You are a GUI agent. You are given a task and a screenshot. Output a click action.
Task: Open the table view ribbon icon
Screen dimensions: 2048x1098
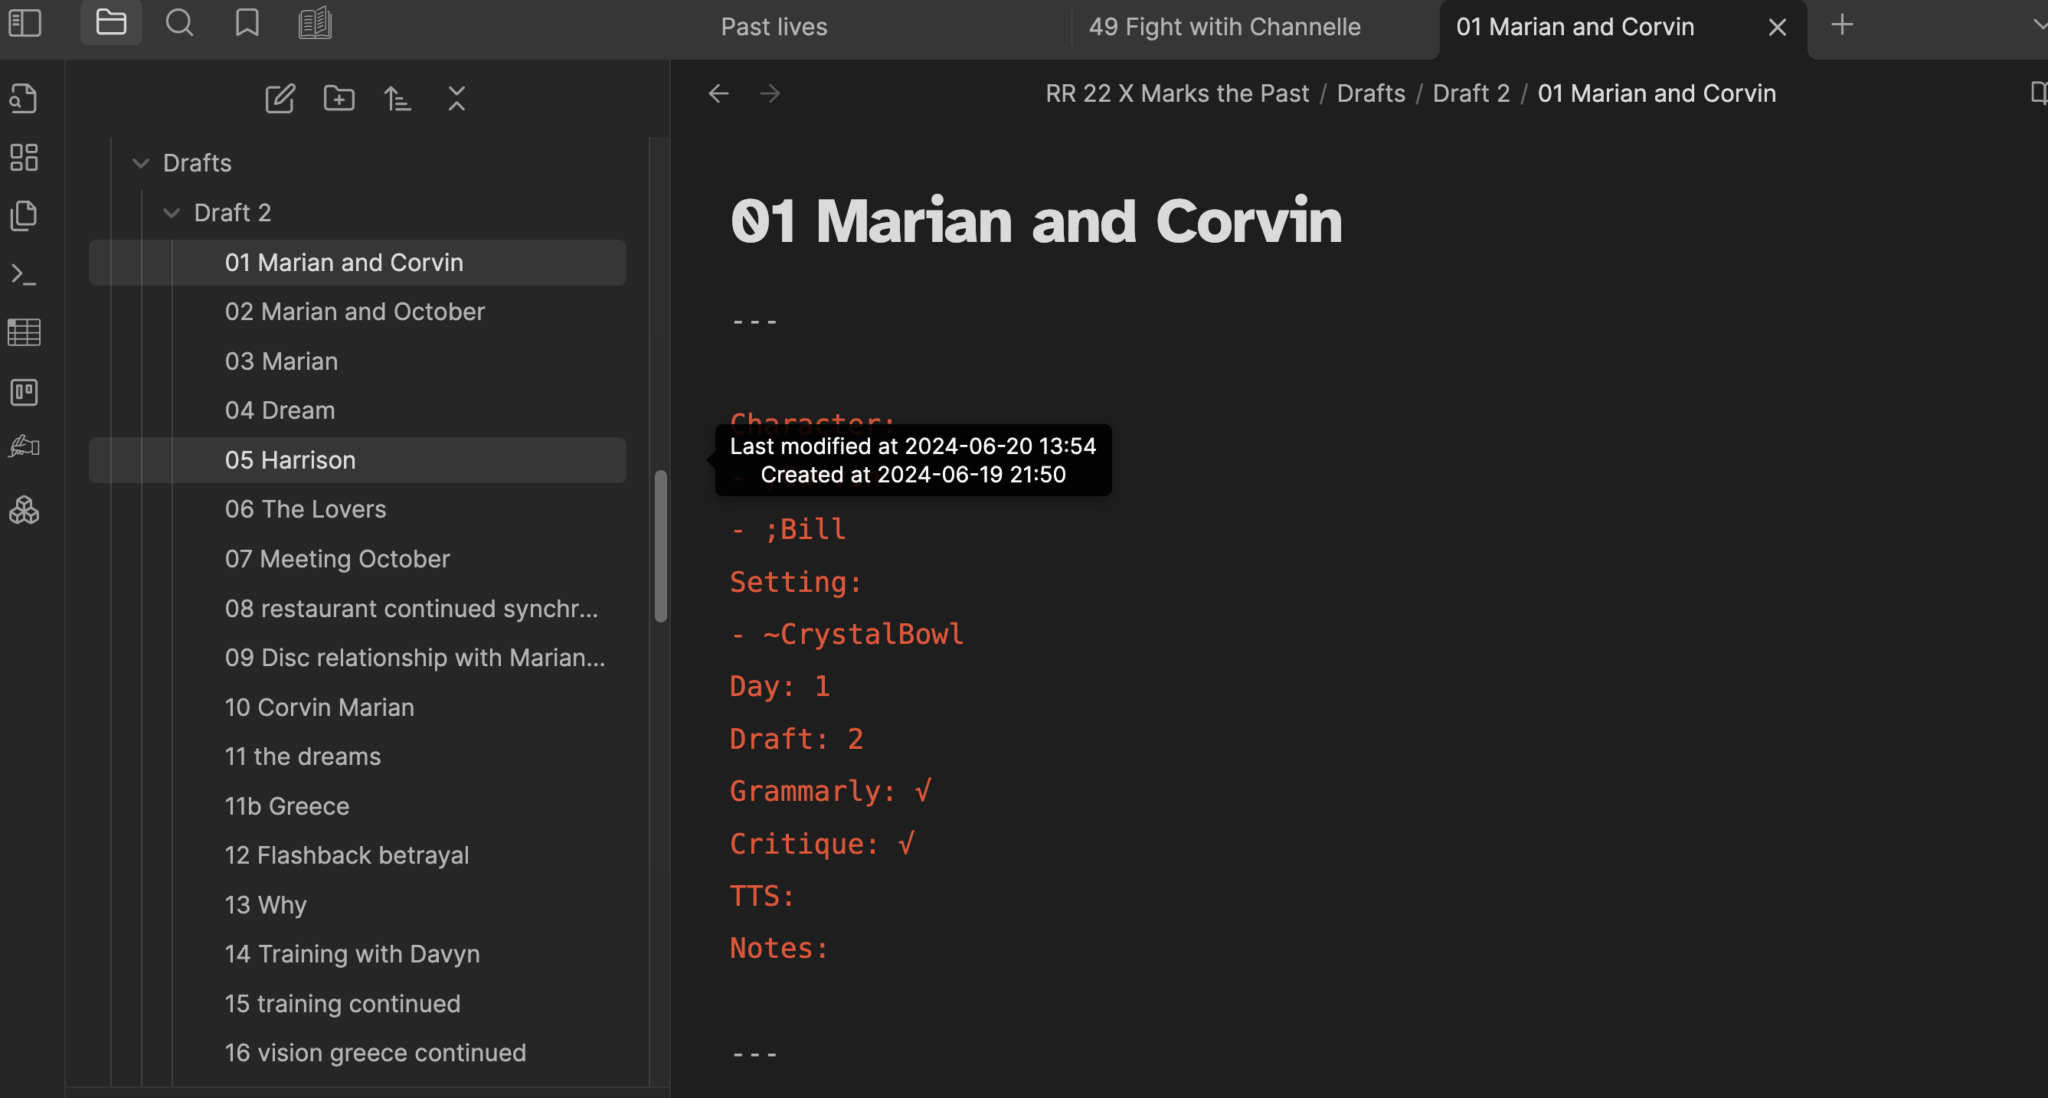24,332
